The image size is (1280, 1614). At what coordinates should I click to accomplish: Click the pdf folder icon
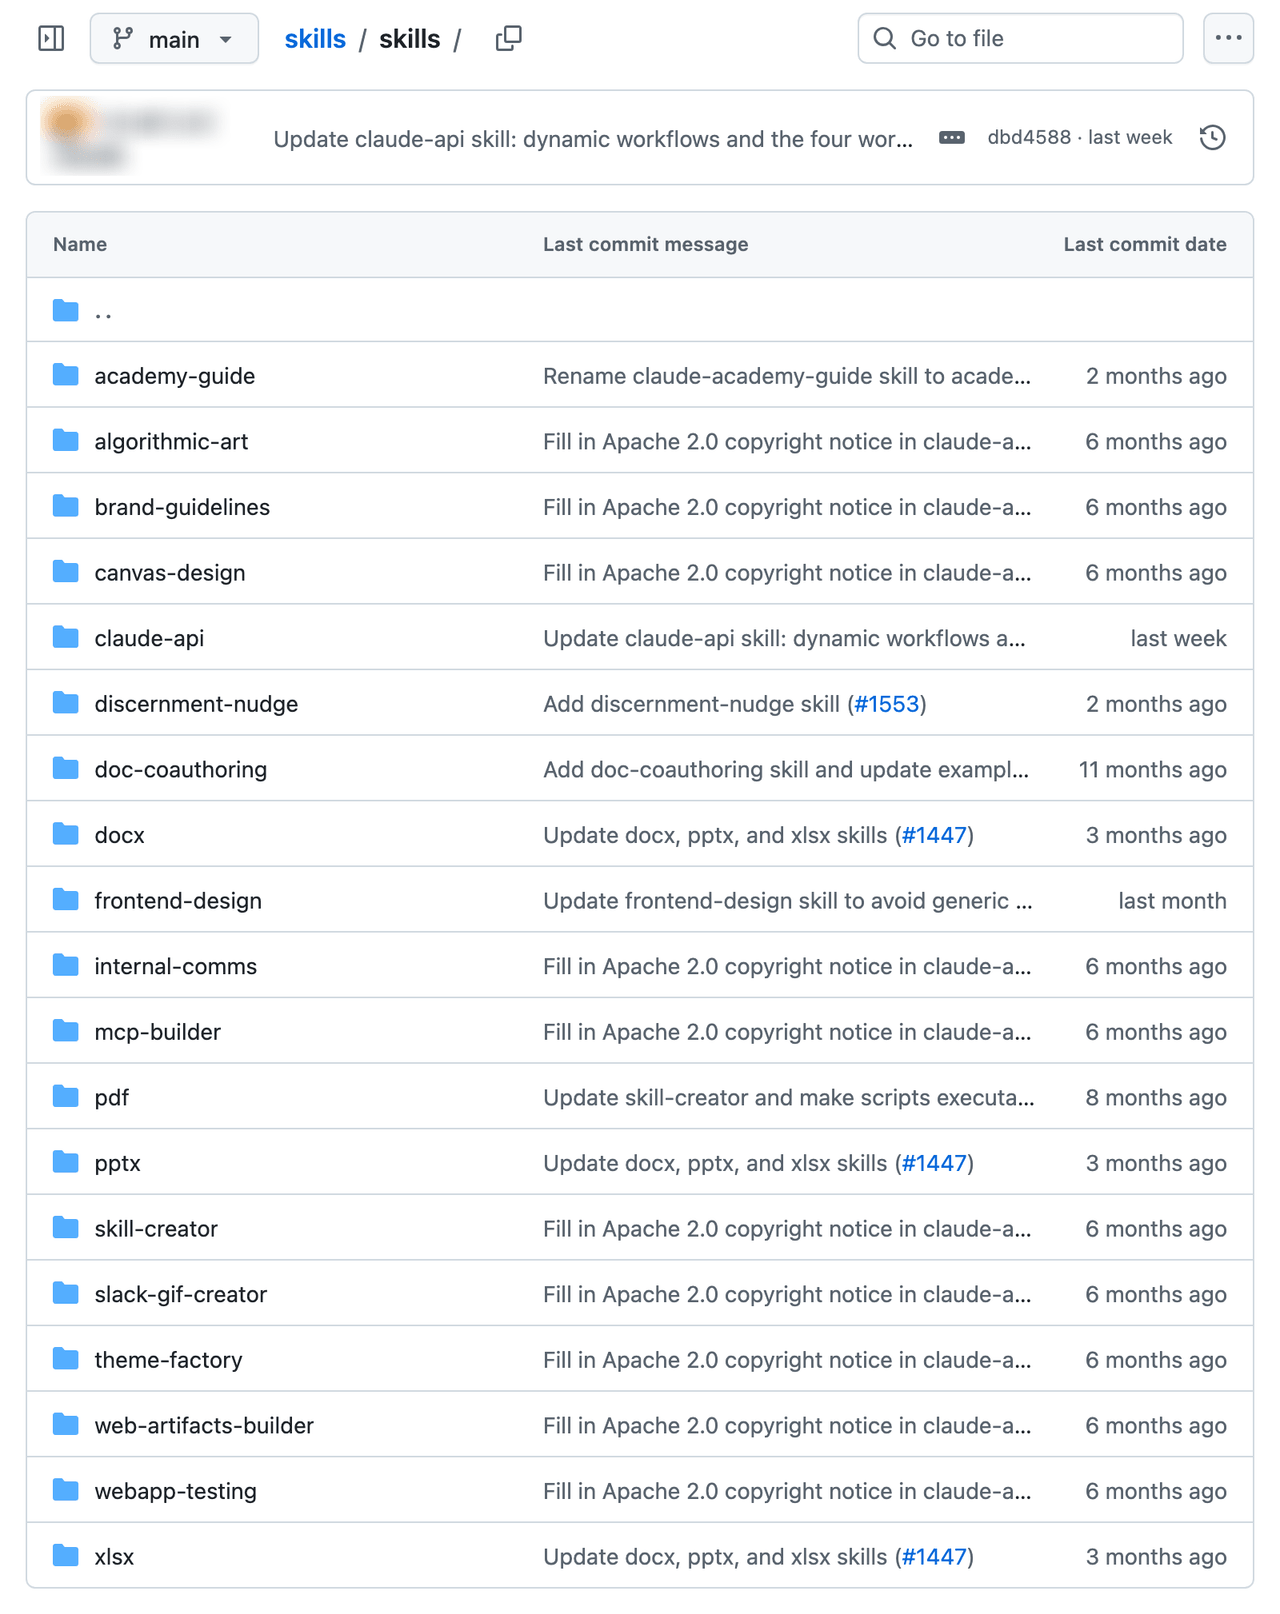[x=66, y=1097]
